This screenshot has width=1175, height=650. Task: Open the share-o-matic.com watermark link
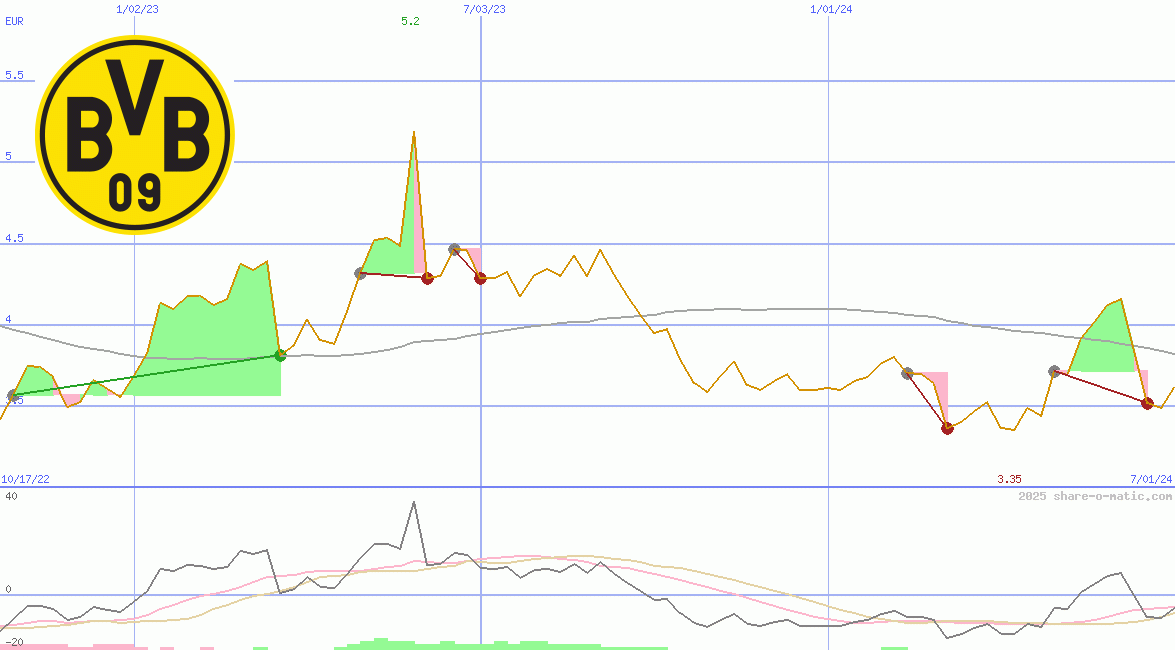click(1095, 496)
